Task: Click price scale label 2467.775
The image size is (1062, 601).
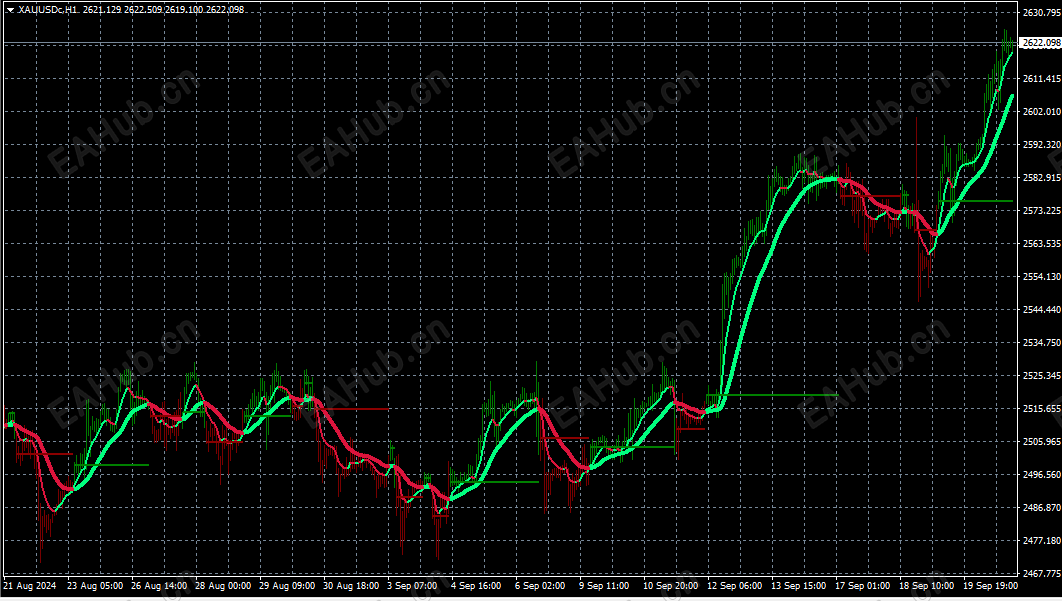Action: click(1042, 573)
